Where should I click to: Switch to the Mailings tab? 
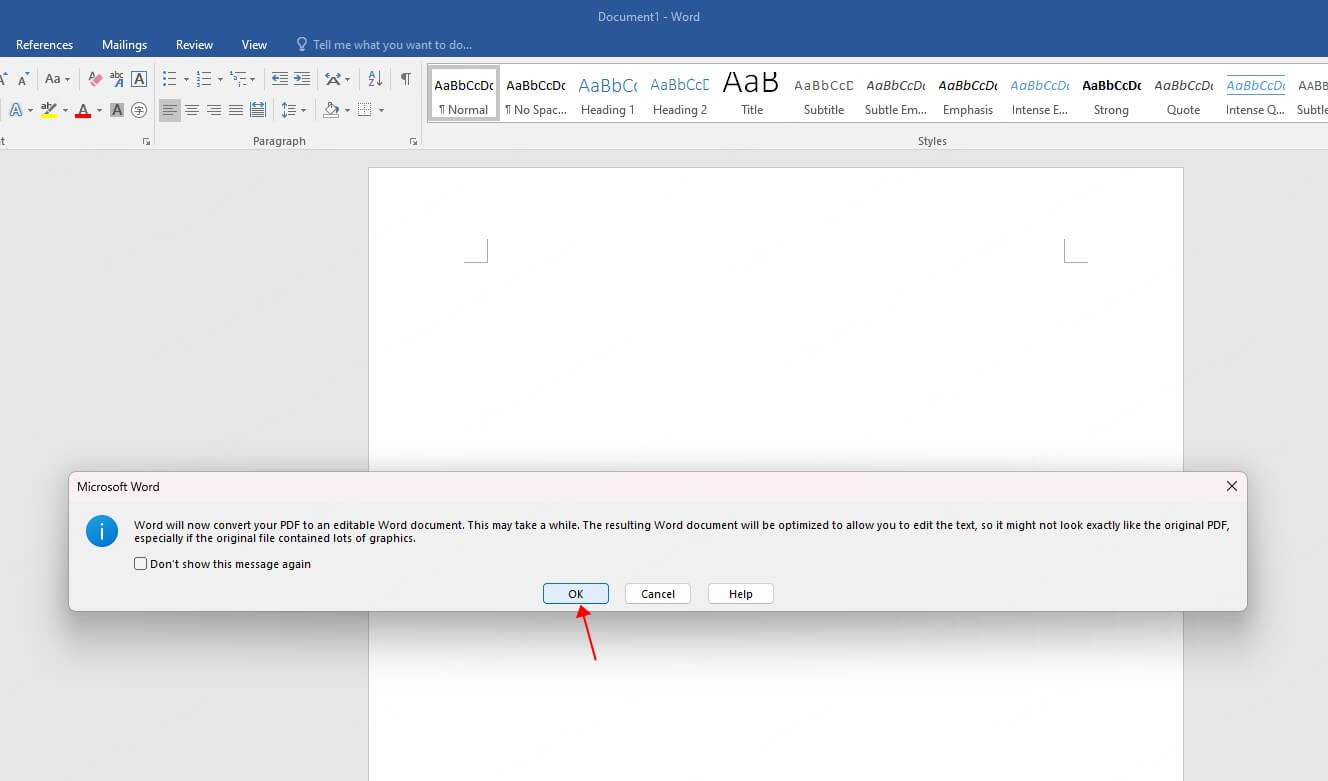124,45
